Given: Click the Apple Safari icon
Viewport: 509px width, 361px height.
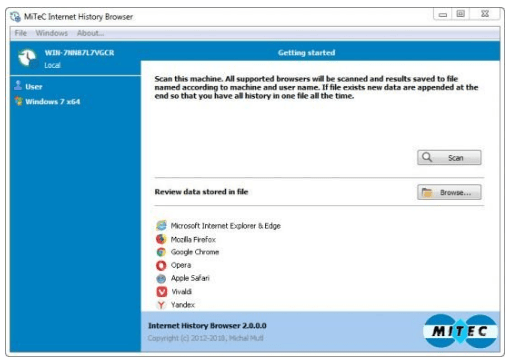Looking at the screenshot, I should pyautogui.click(x=161, y=278).
